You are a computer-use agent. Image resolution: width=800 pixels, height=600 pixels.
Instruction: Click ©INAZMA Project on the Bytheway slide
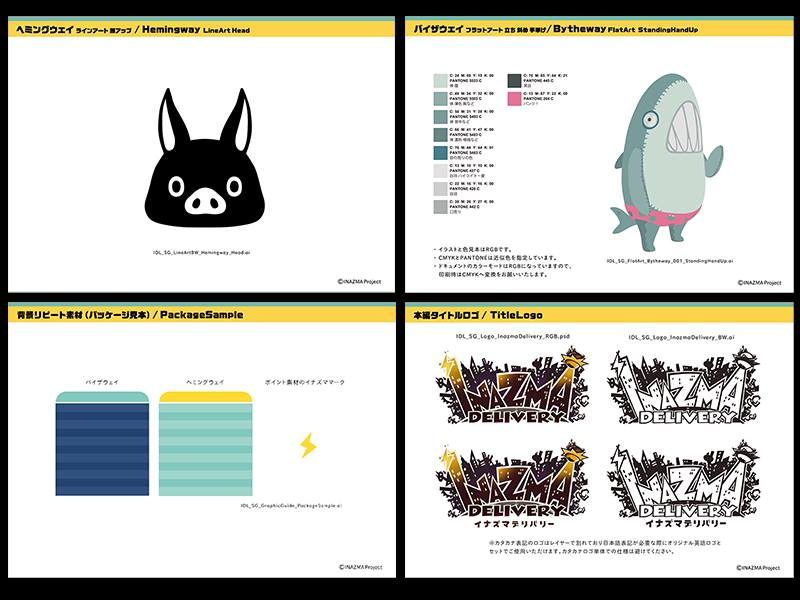click(759, 282)
